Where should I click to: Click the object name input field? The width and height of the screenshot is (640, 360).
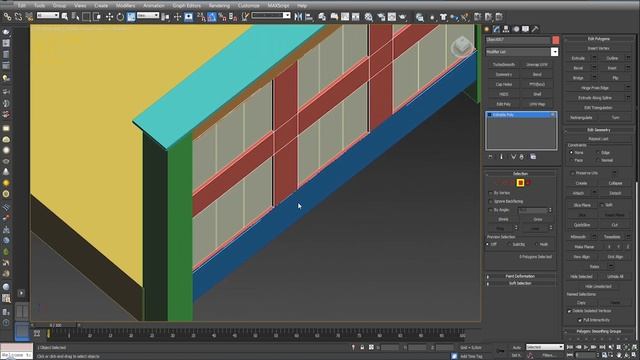[518, 40]
